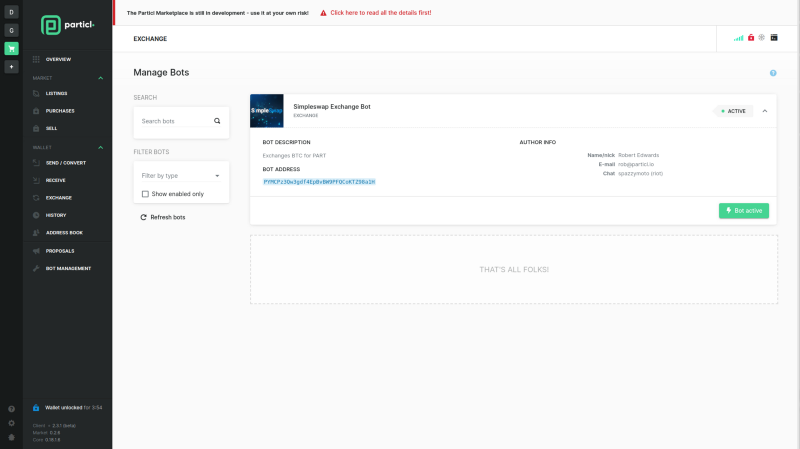Click the Listings tag icon
800x449 pixels.
(36, 93)
